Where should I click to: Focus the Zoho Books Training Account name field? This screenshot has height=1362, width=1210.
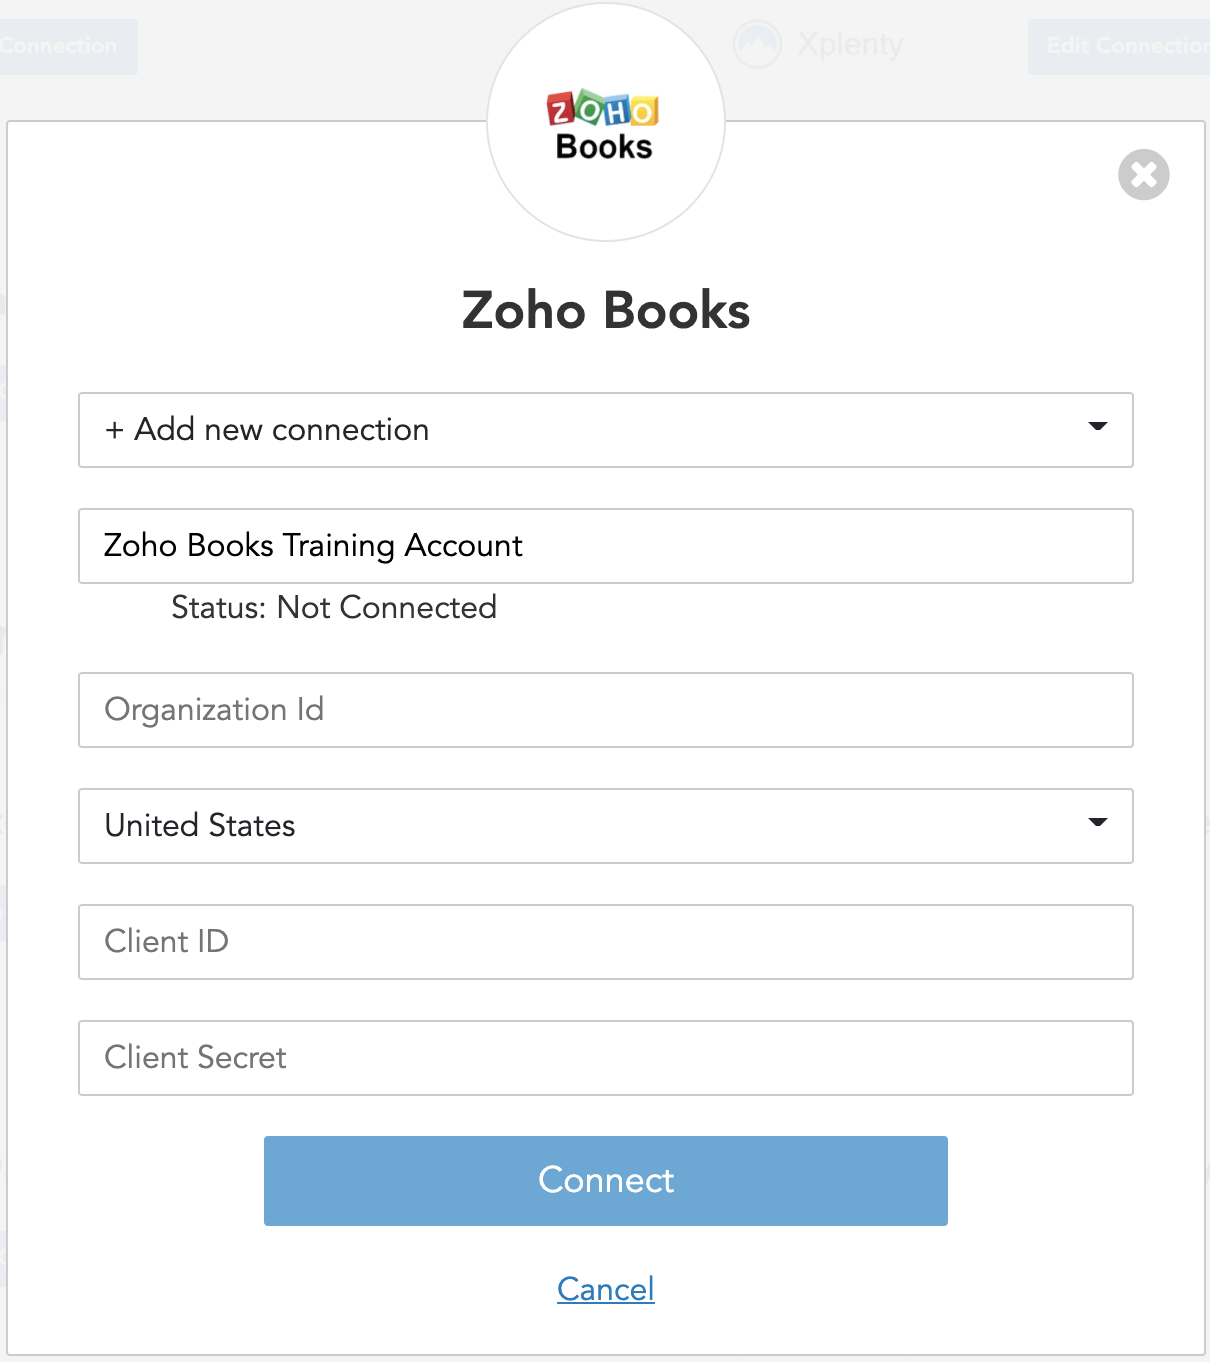pos(605,546)
